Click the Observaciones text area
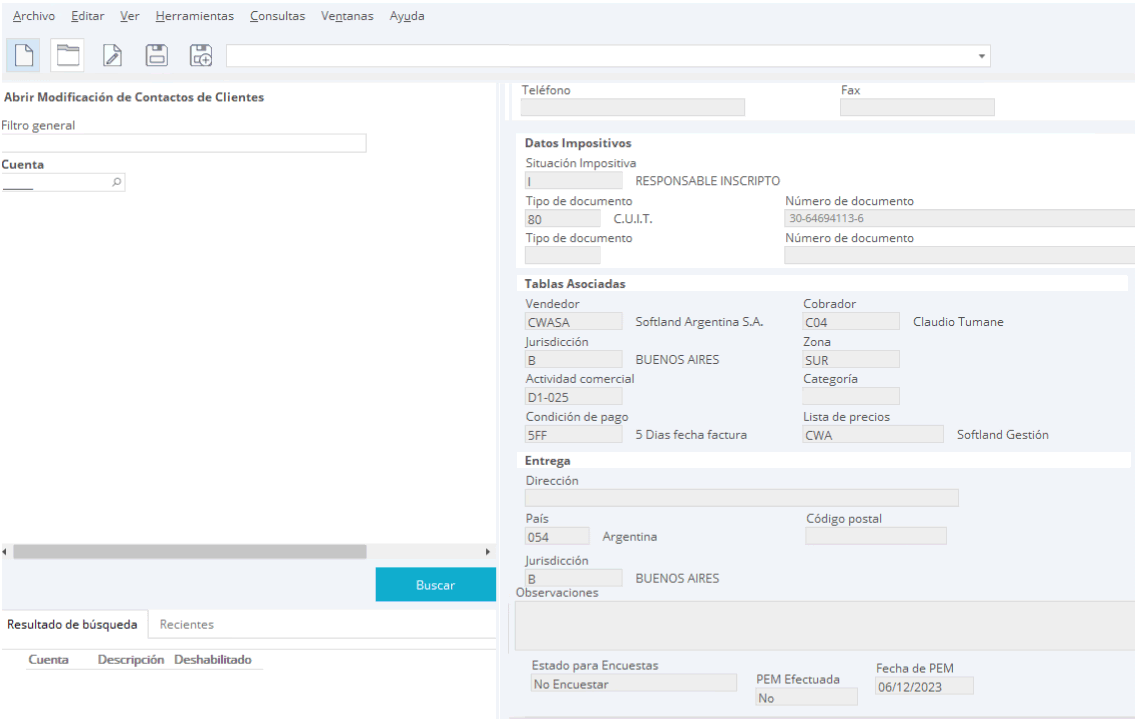The image size is (1135, 720). click(825, 626)
